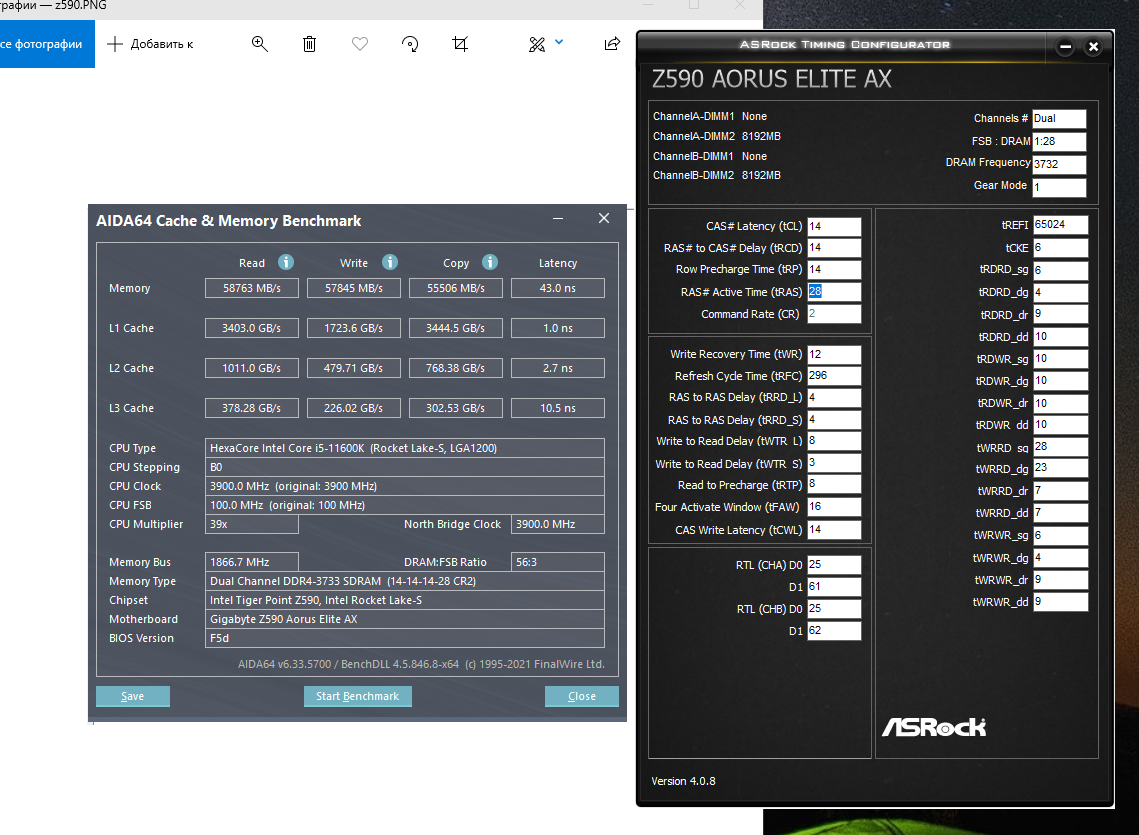Viewport: 1139px width, 835px height.
Task: Click the Memory Bus value 1866.7 MHz
Action: coord(252,562)
